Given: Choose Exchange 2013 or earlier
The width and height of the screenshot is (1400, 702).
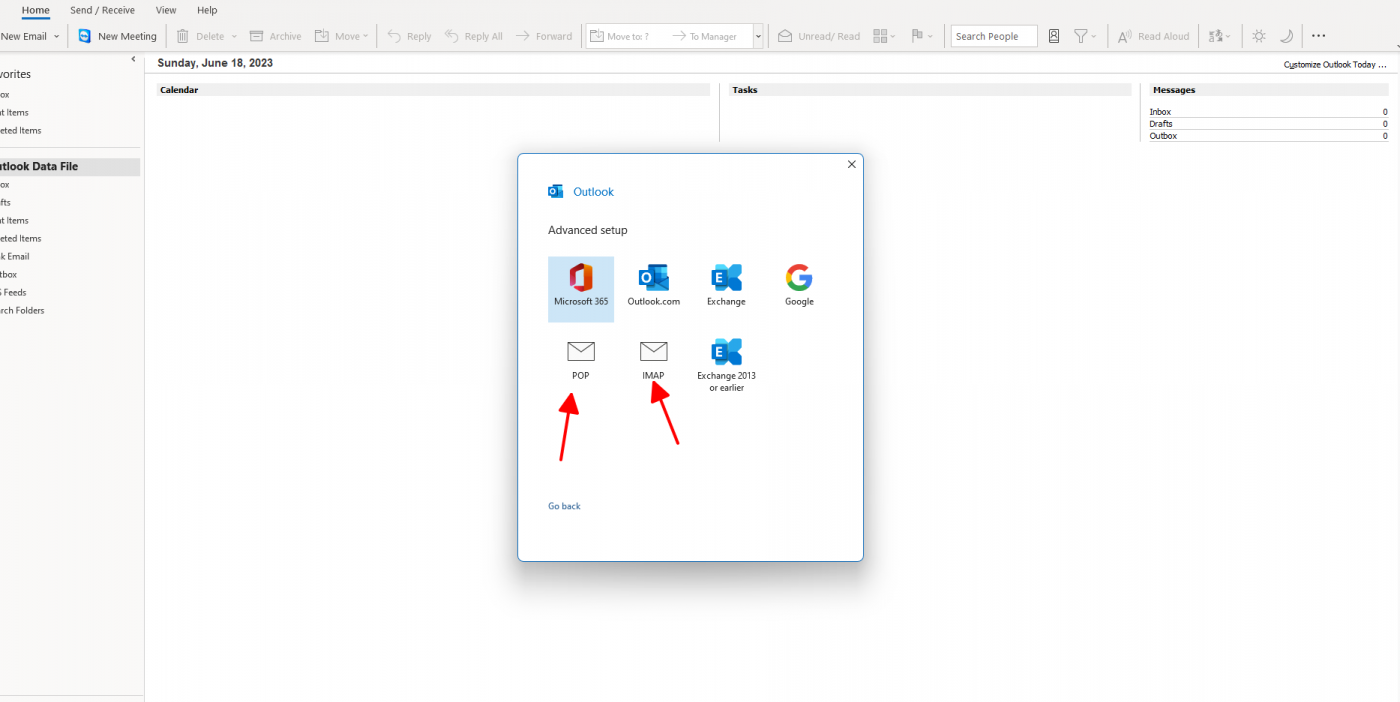Looking at the screenshot, I should click(726, 364).
